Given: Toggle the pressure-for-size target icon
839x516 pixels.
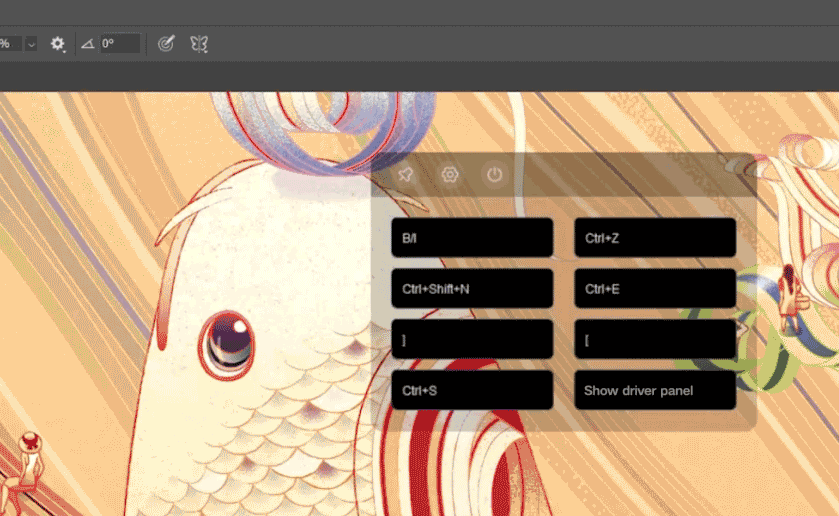Looking at the screenshot, I should pos(167,44).
